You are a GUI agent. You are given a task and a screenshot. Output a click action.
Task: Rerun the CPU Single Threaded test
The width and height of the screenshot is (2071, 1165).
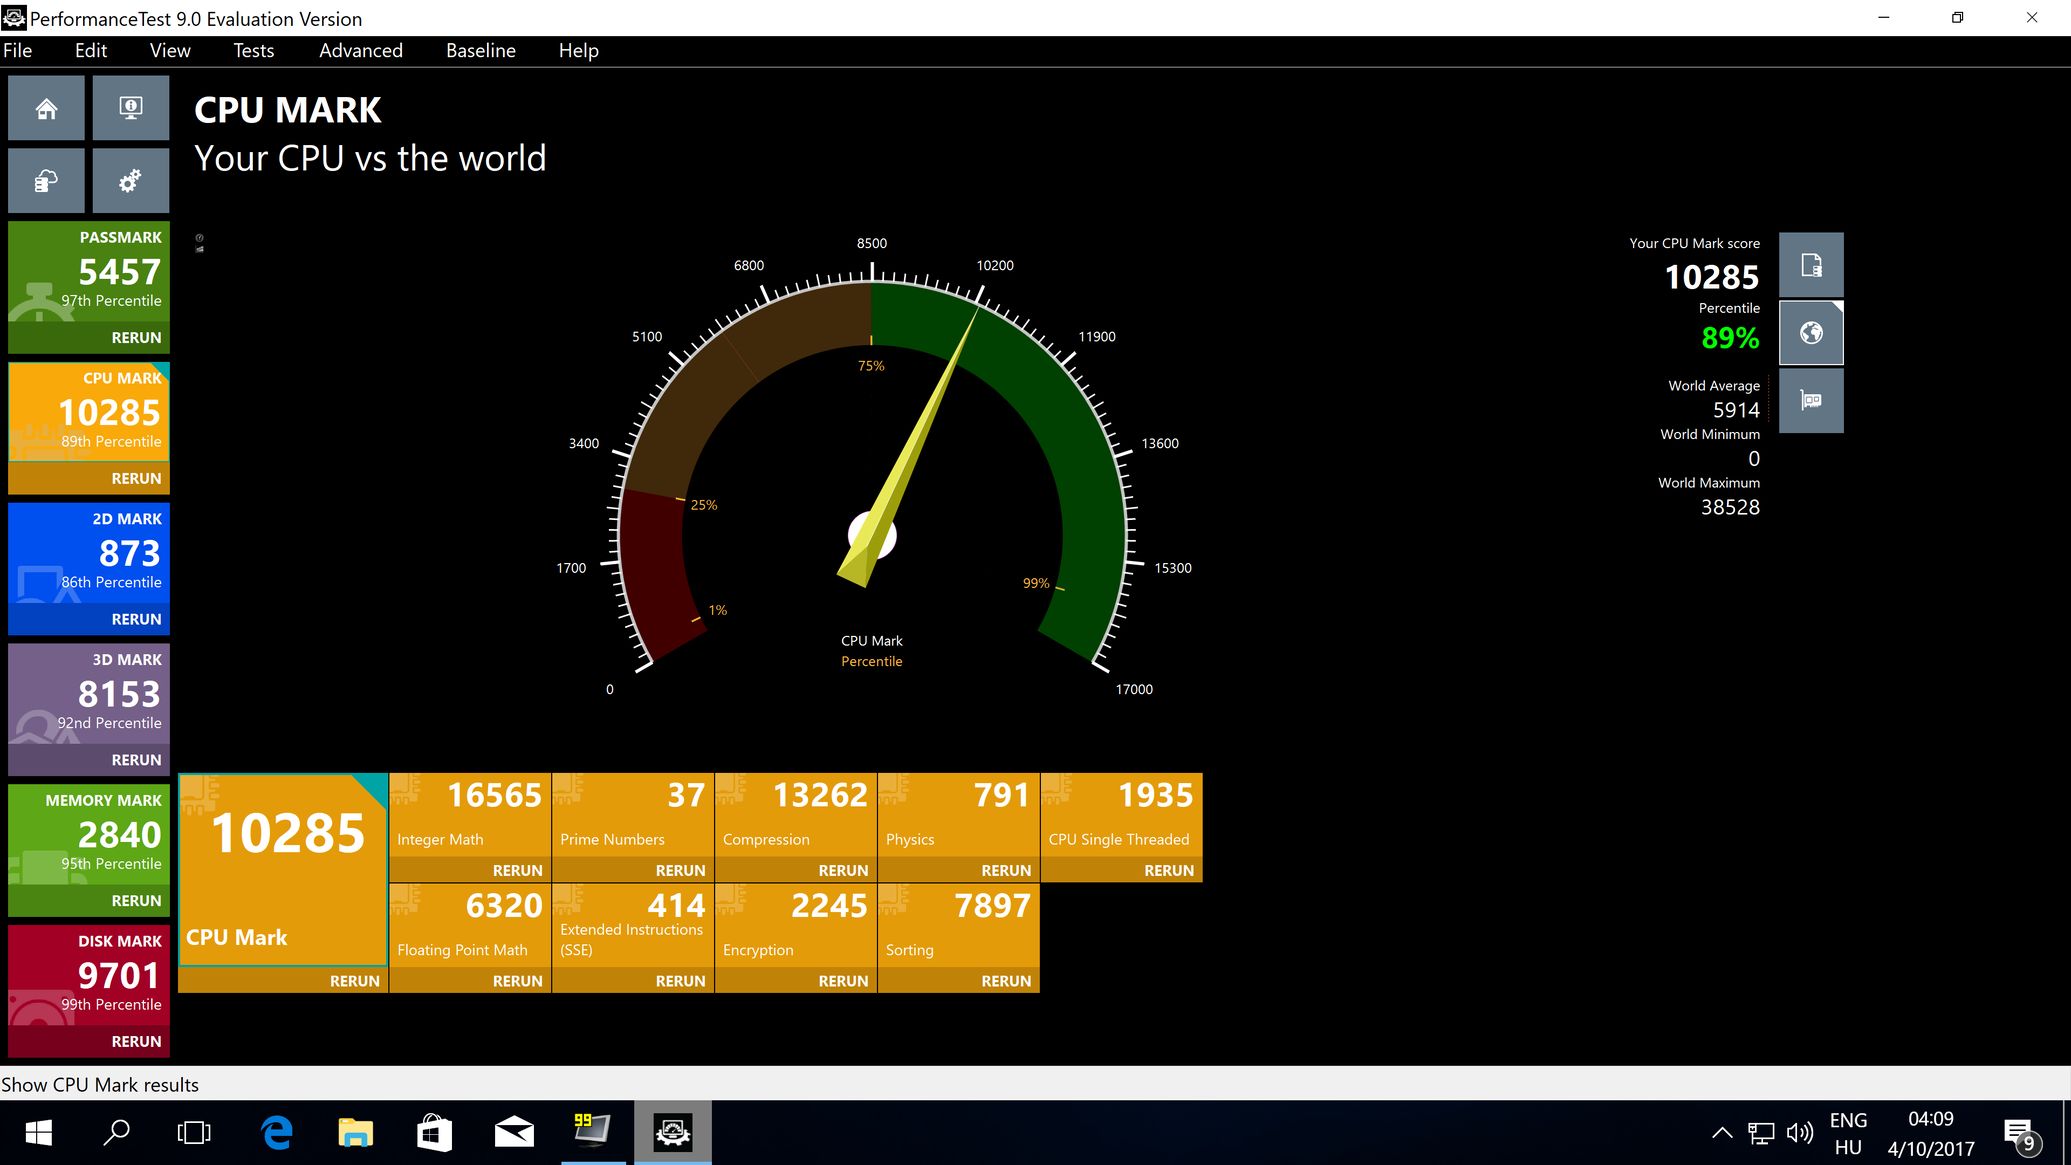(x=1169, y=871)
